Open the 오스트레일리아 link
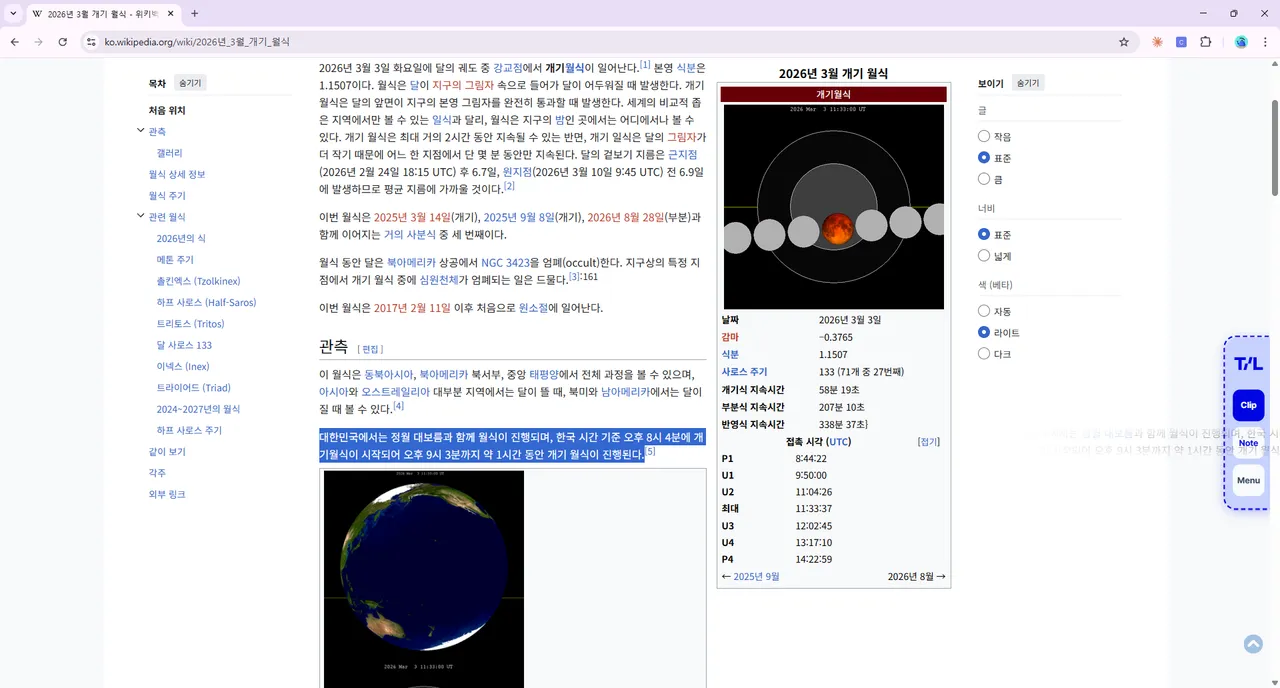Screen dimensions: 1280x688 point(395,392)
